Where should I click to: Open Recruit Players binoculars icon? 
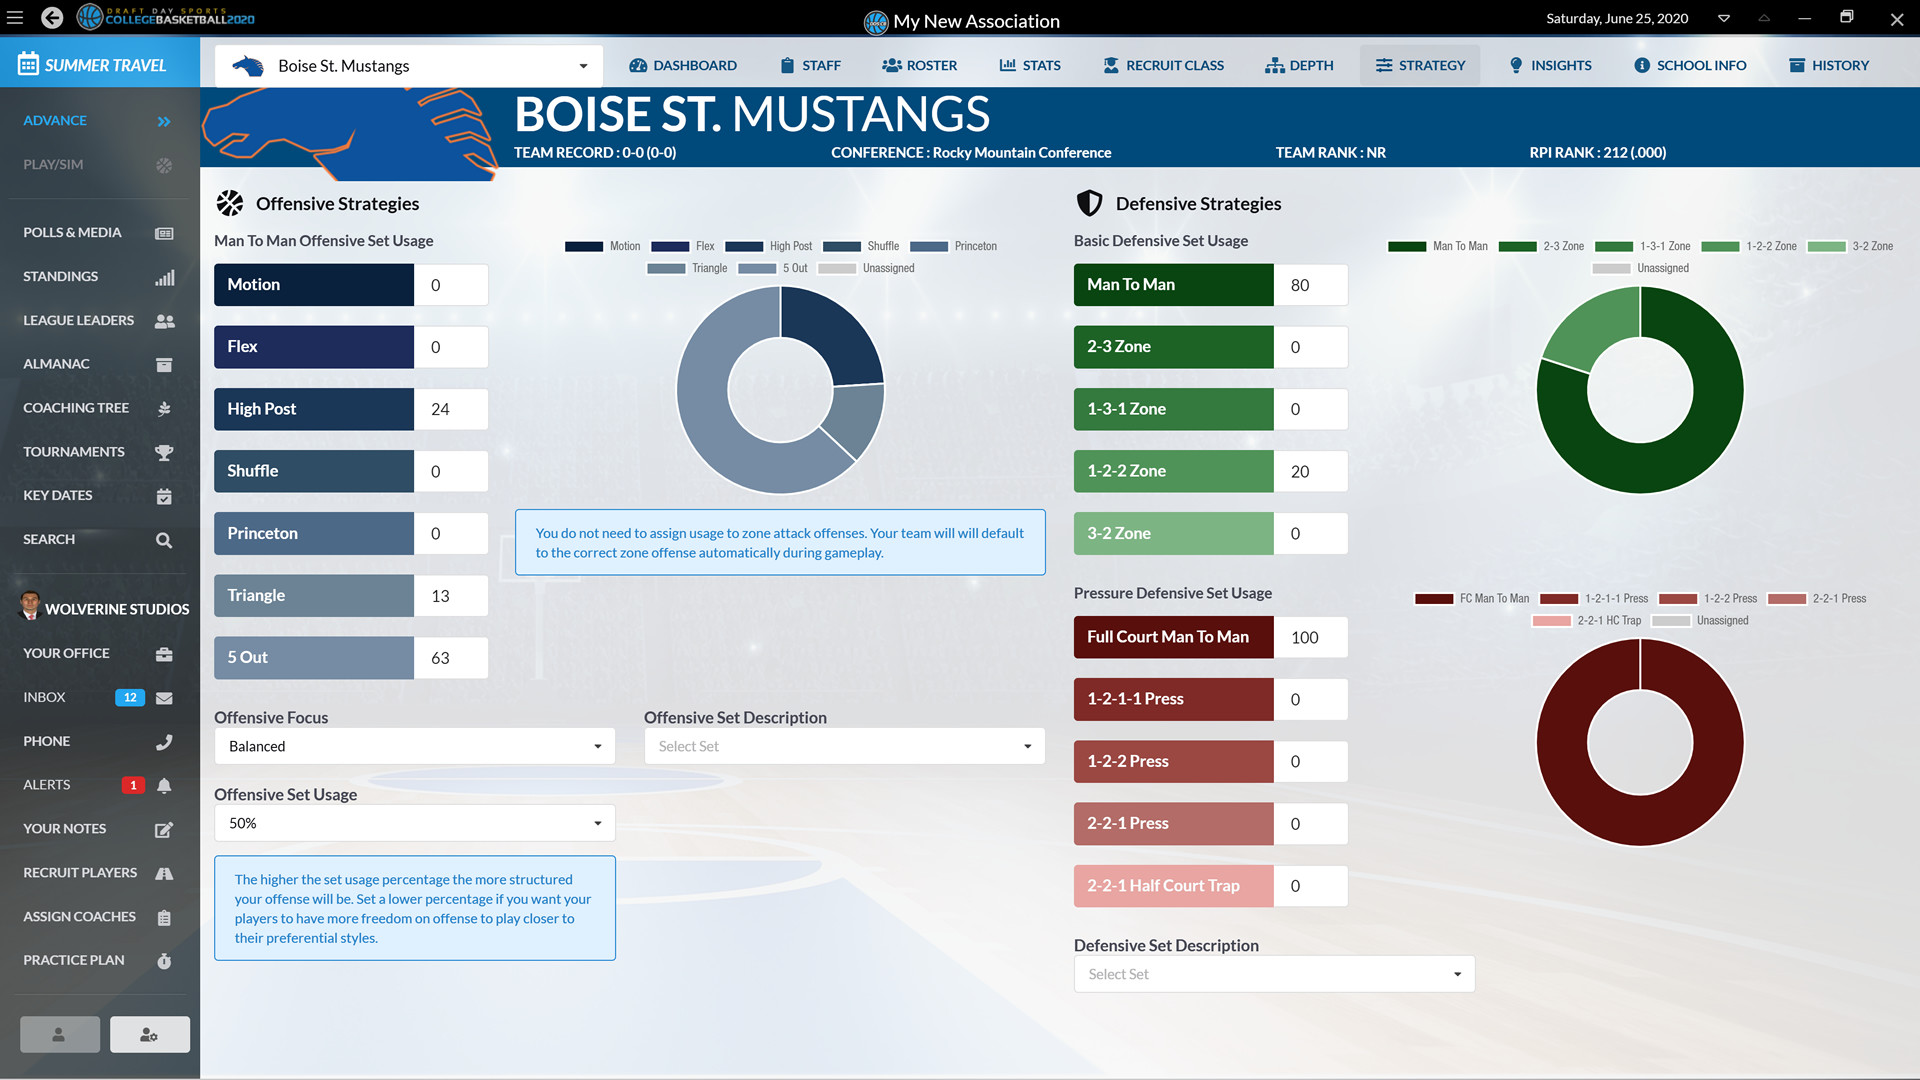click(x=164, y=872)
